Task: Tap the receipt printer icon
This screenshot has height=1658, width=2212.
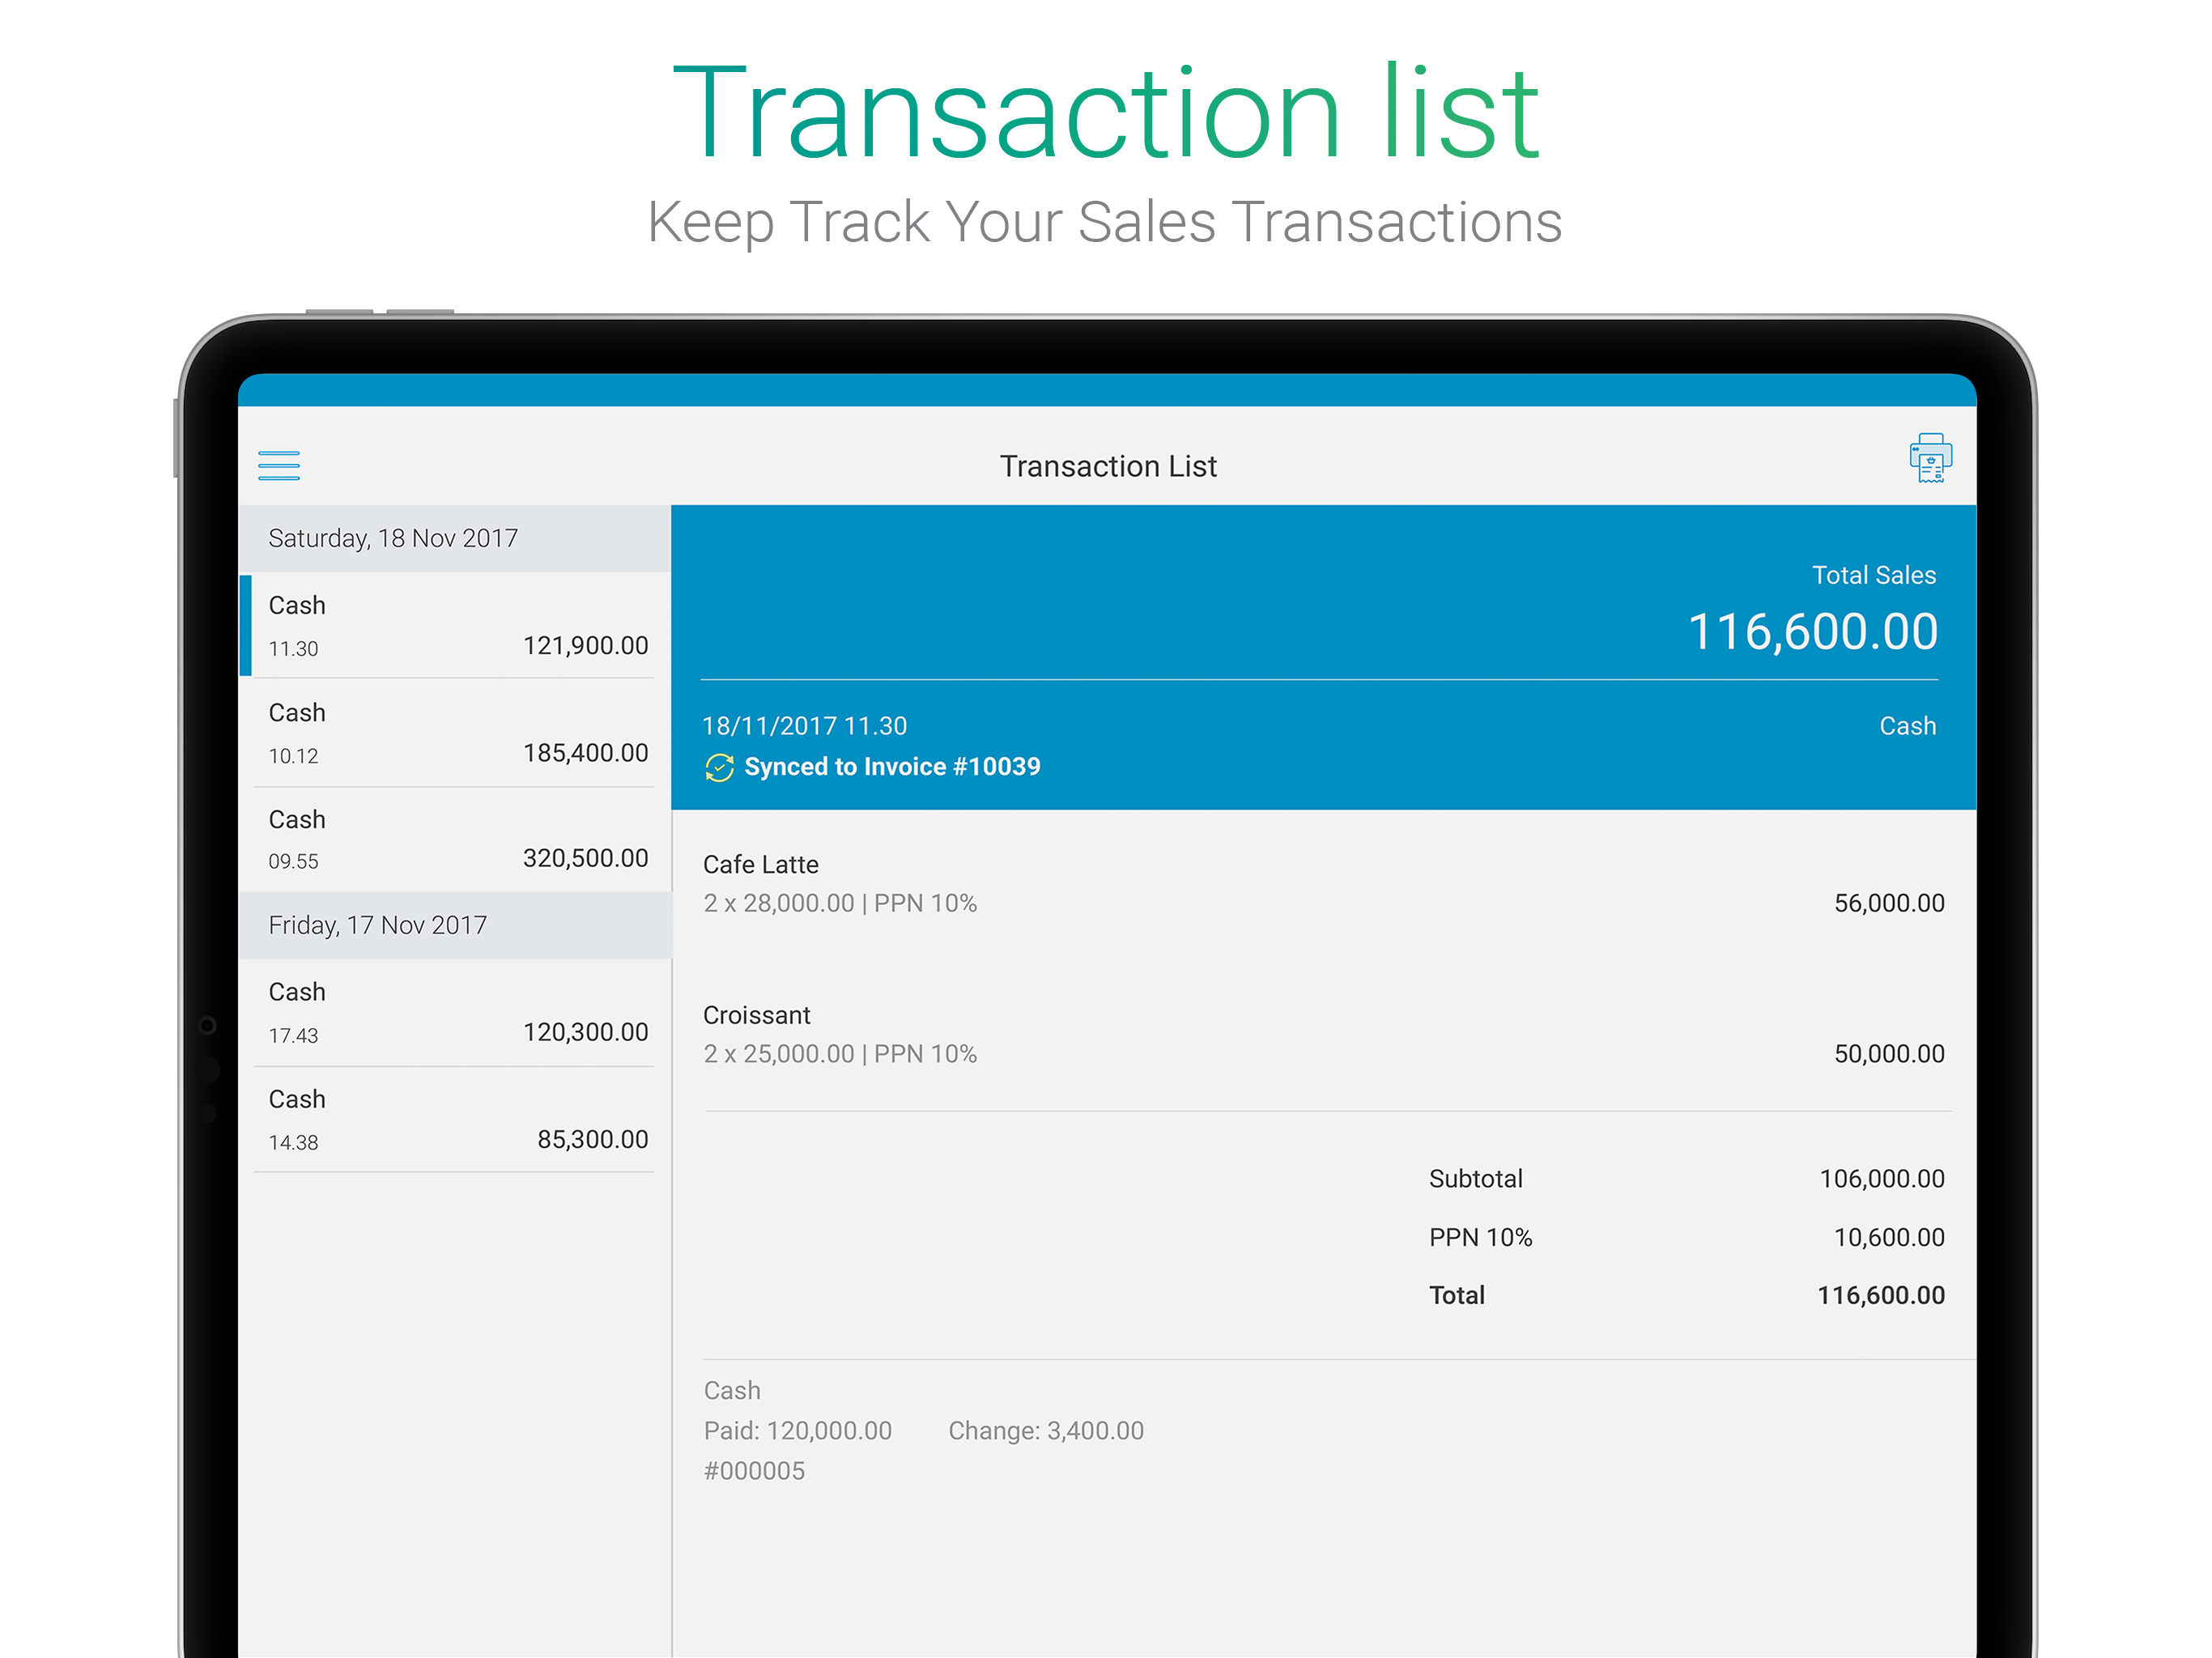Action: 1930,458
